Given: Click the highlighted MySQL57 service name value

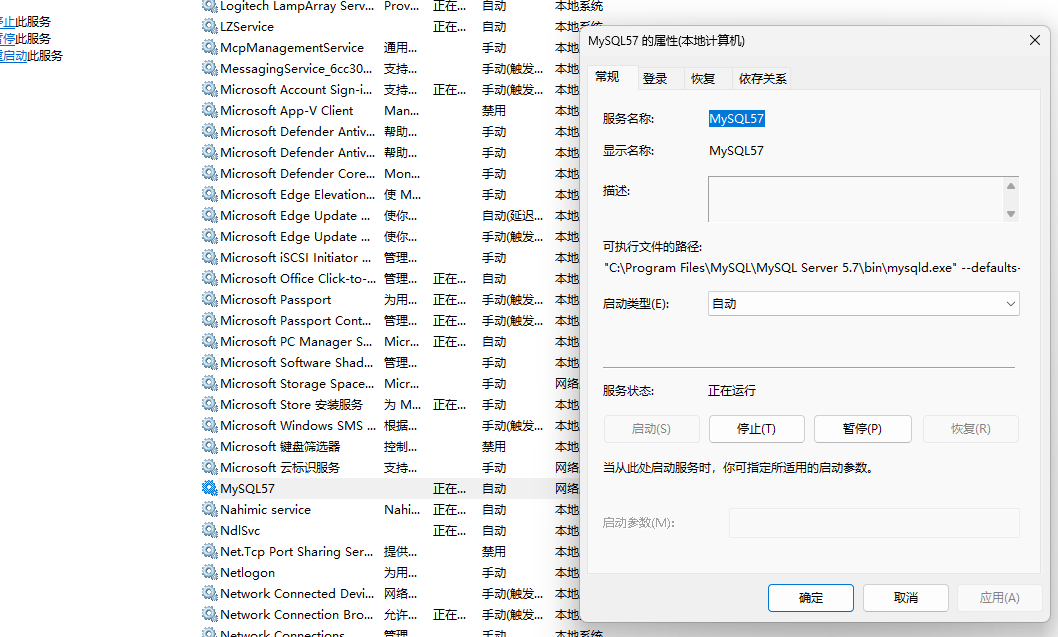Looking at the screenshot, I should [736, 119].
